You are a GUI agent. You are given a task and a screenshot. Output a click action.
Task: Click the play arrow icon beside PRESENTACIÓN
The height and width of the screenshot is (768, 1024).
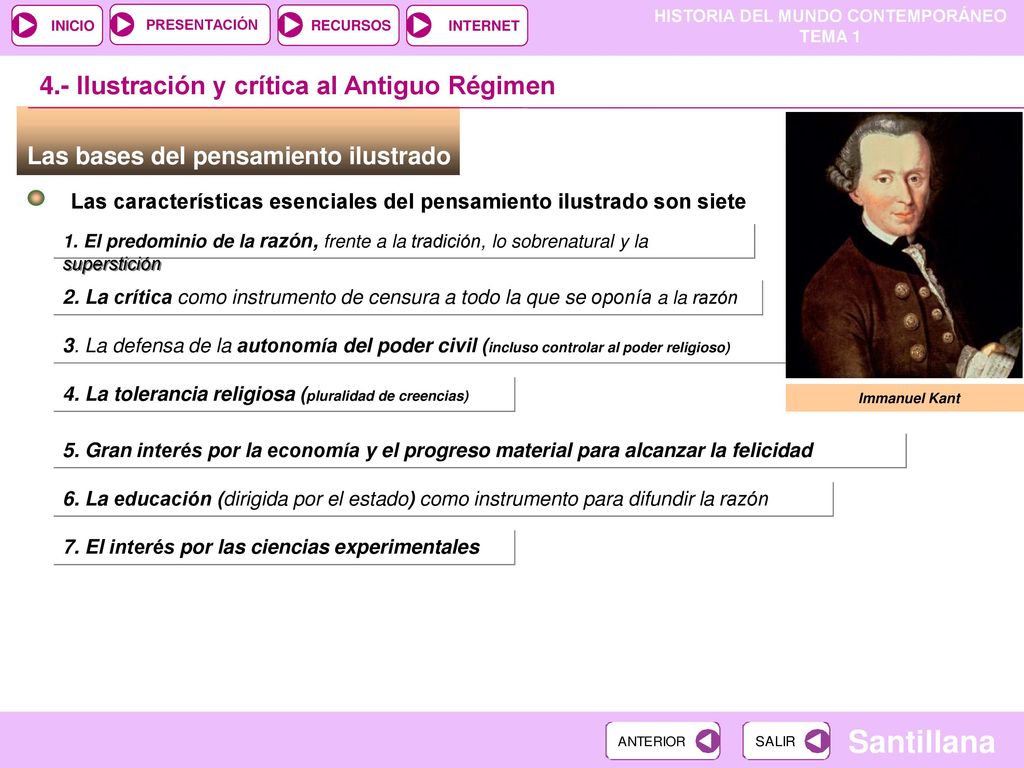pos(122,25)
